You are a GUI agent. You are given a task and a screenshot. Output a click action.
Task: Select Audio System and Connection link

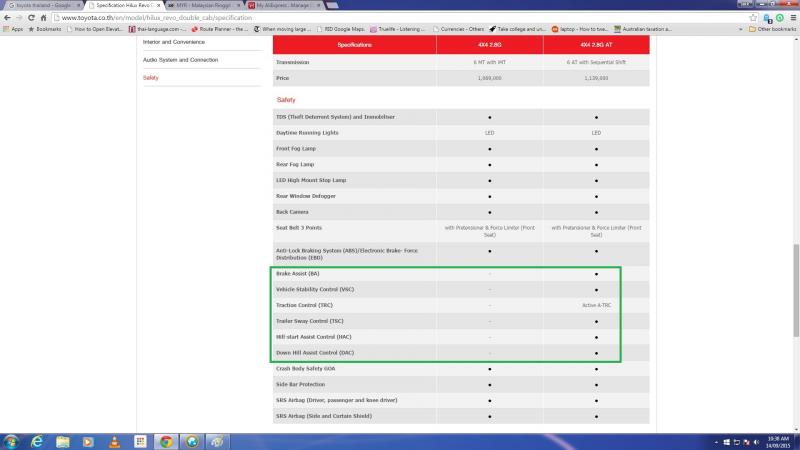point(180,60)
